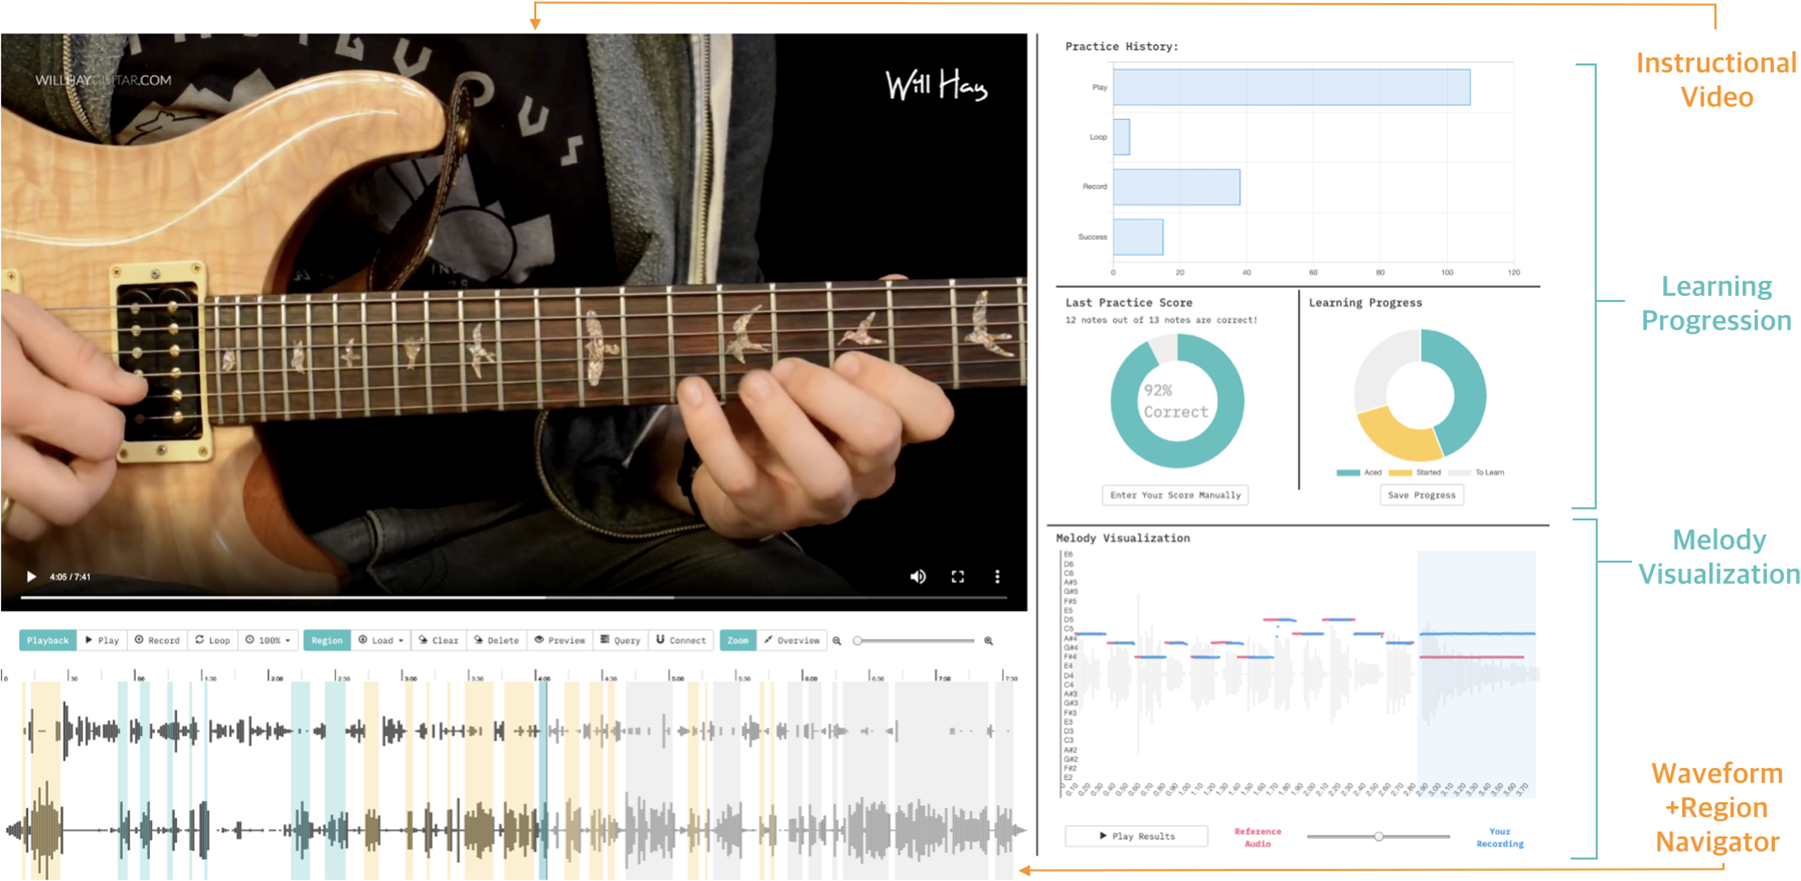Toggle Loop playback
Screen dimensions: 1801x881
[x=213, y=640]
